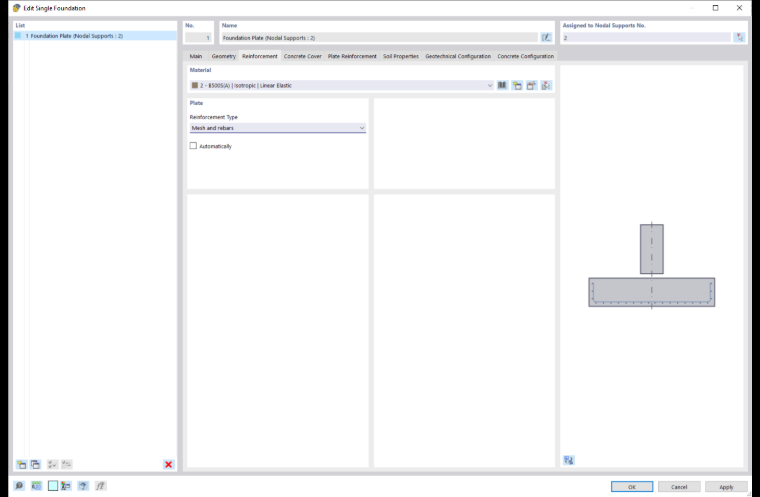
Task: Open the search help icon at bottom
Action: (x=19, y=486)
